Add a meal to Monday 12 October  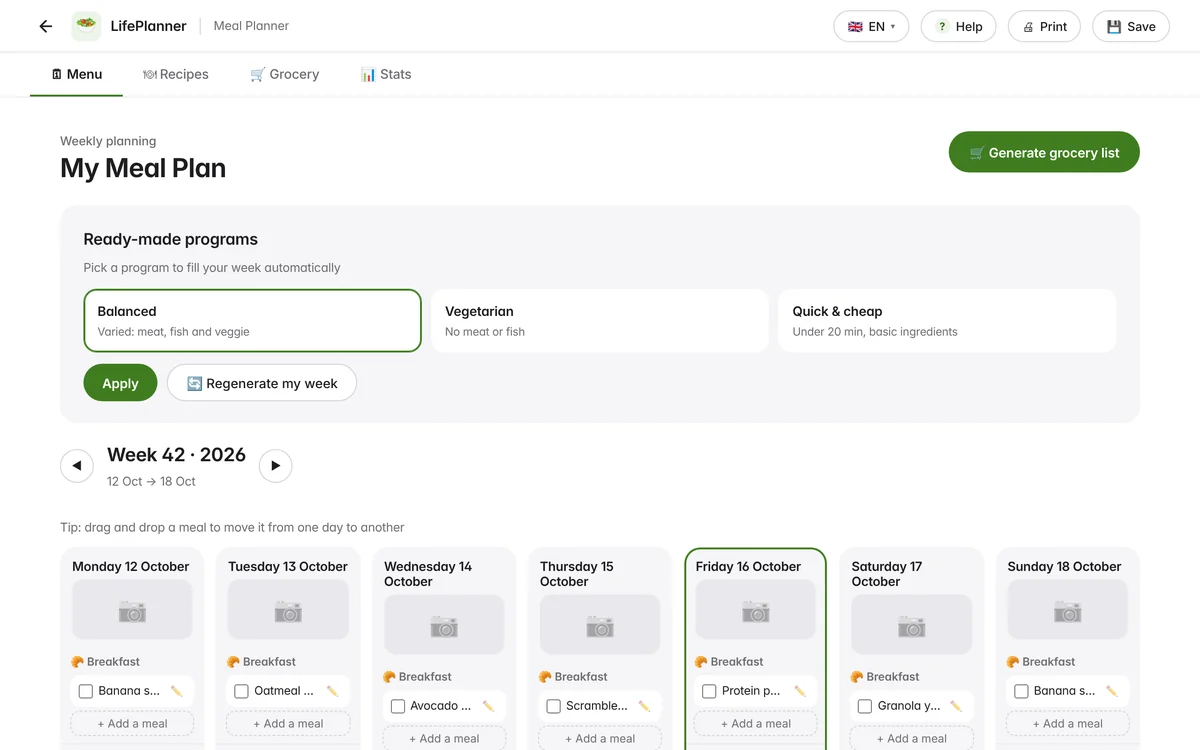pos(132,724)
